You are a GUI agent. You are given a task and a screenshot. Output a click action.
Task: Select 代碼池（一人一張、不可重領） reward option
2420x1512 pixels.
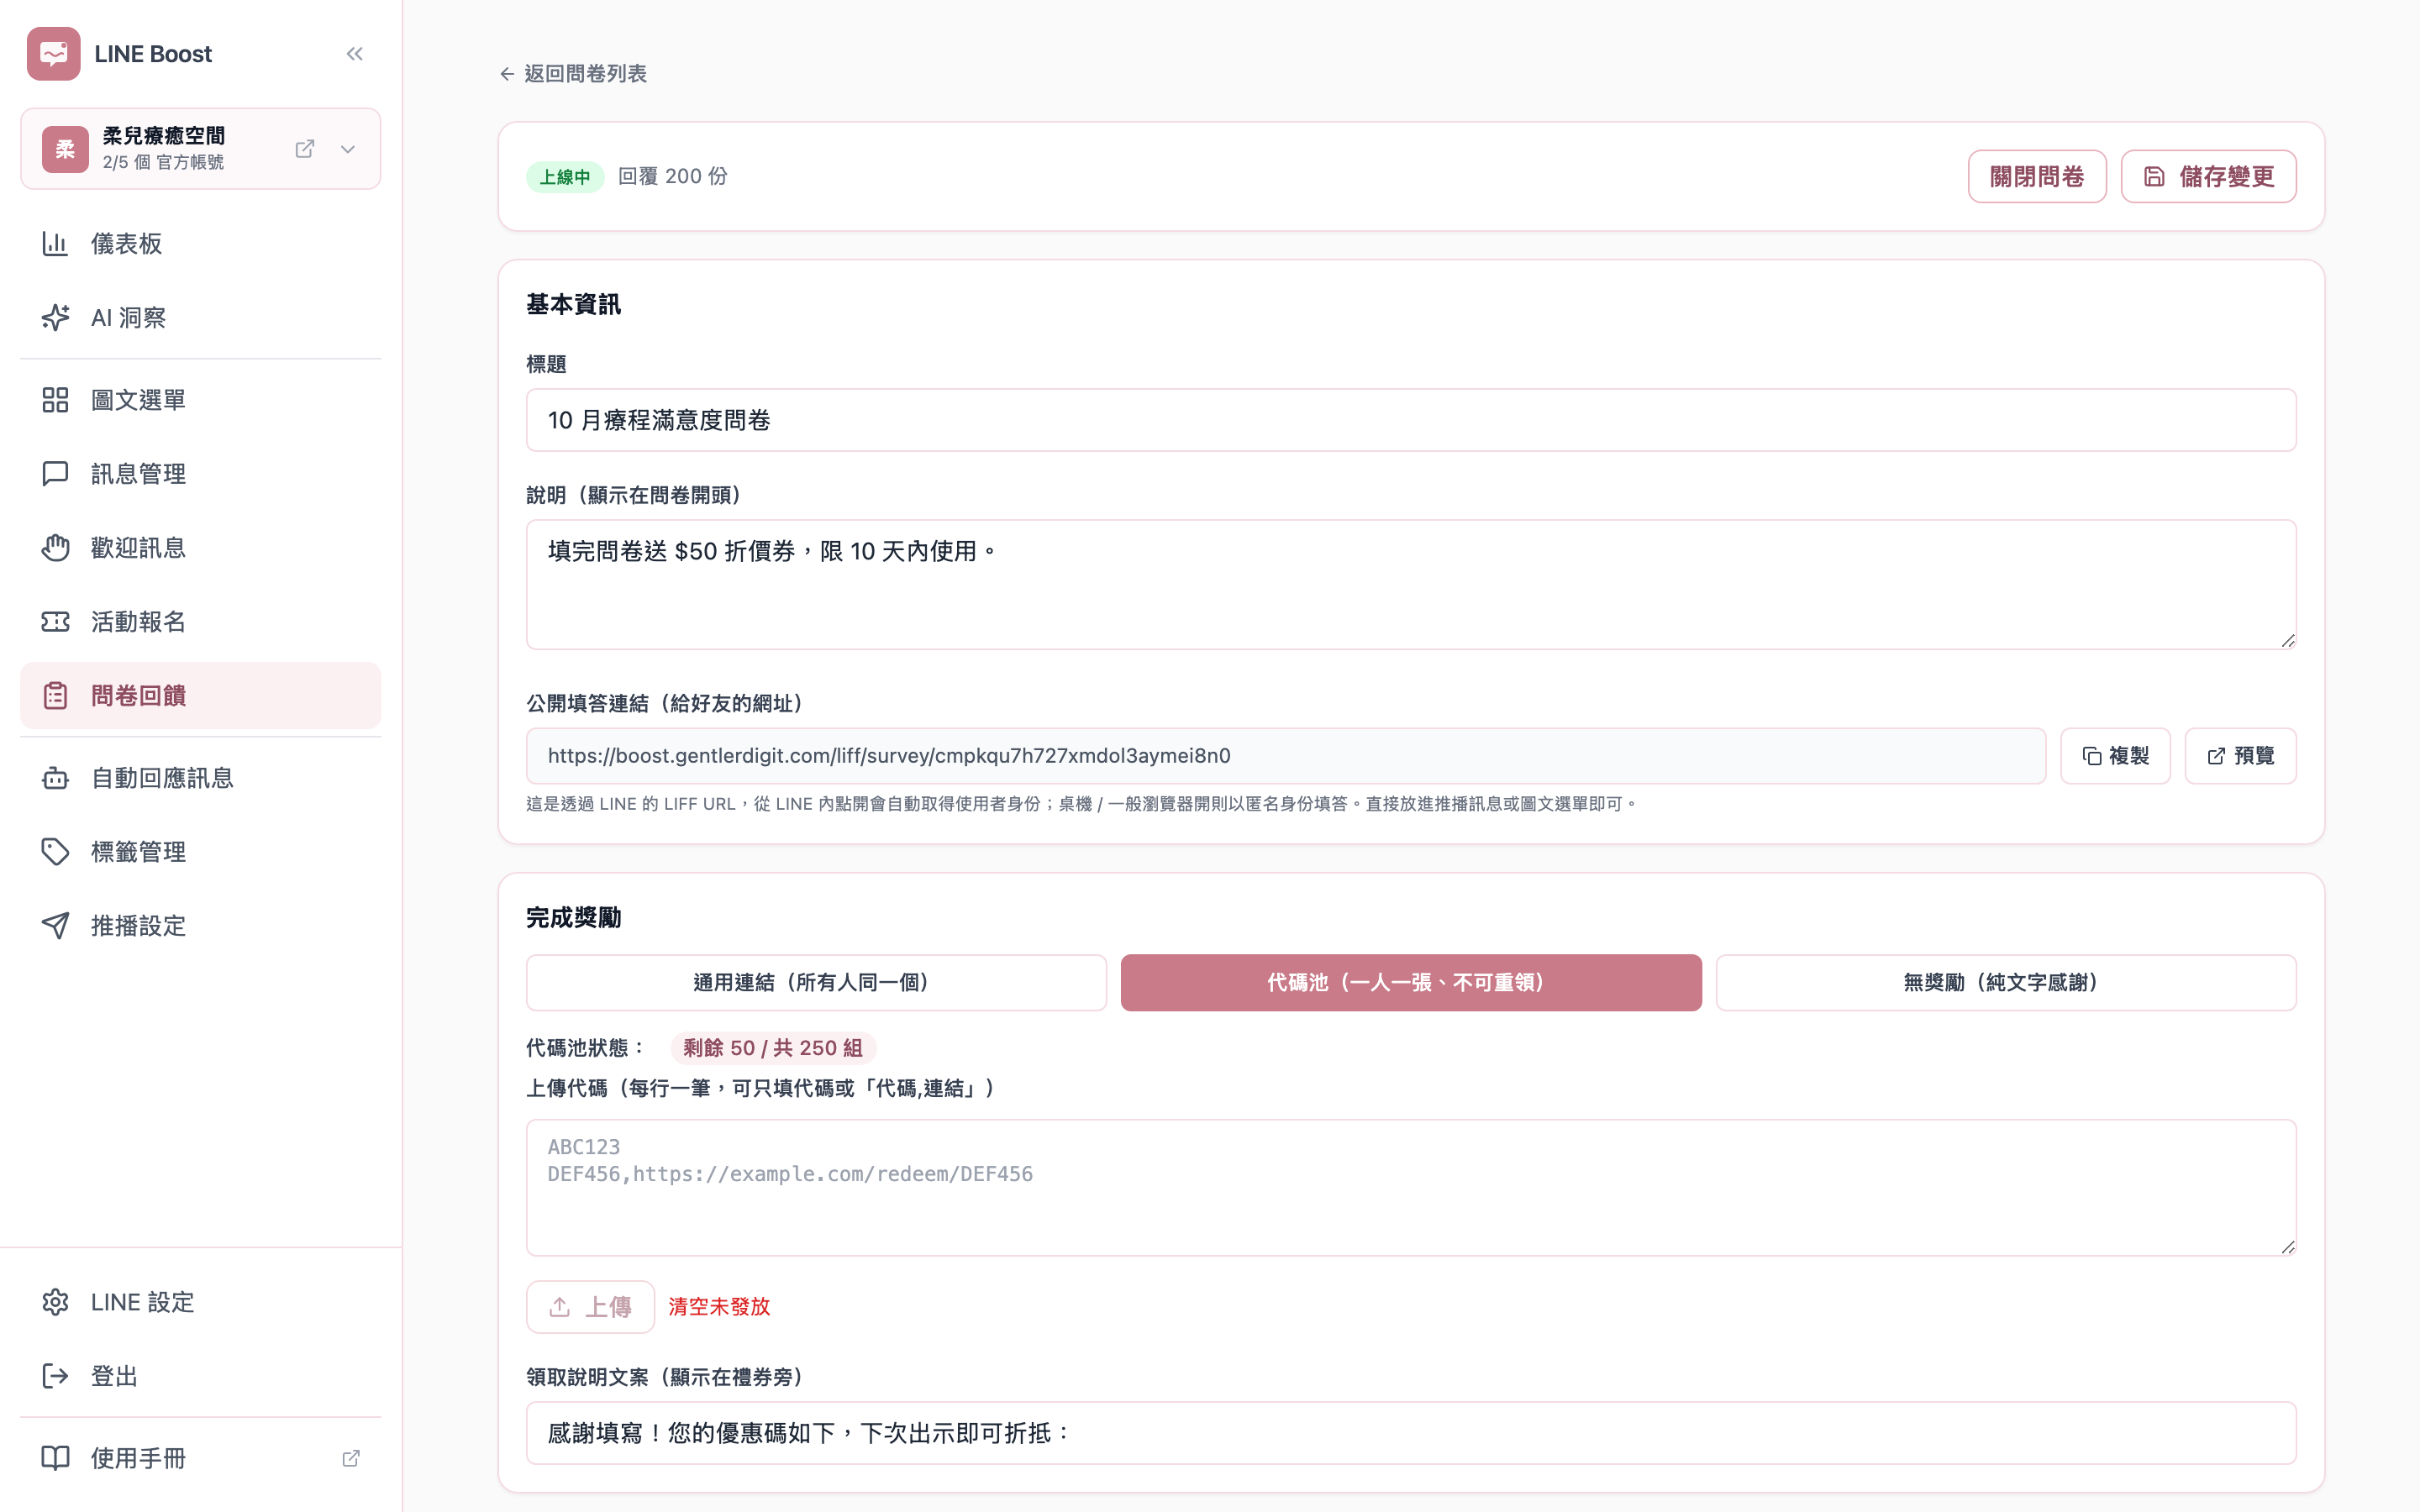(1411, 982)
